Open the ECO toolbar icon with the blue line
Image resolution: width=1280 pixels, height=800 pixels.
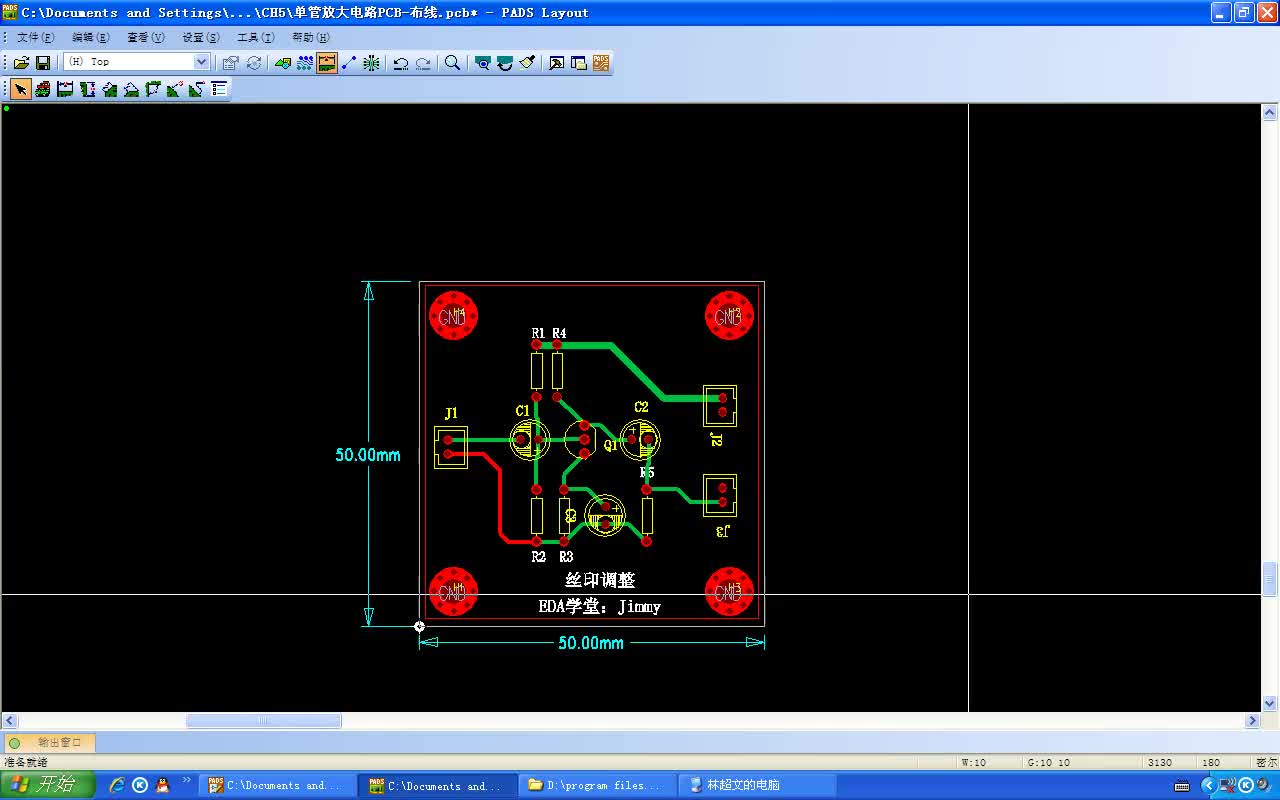coord(349,62)
